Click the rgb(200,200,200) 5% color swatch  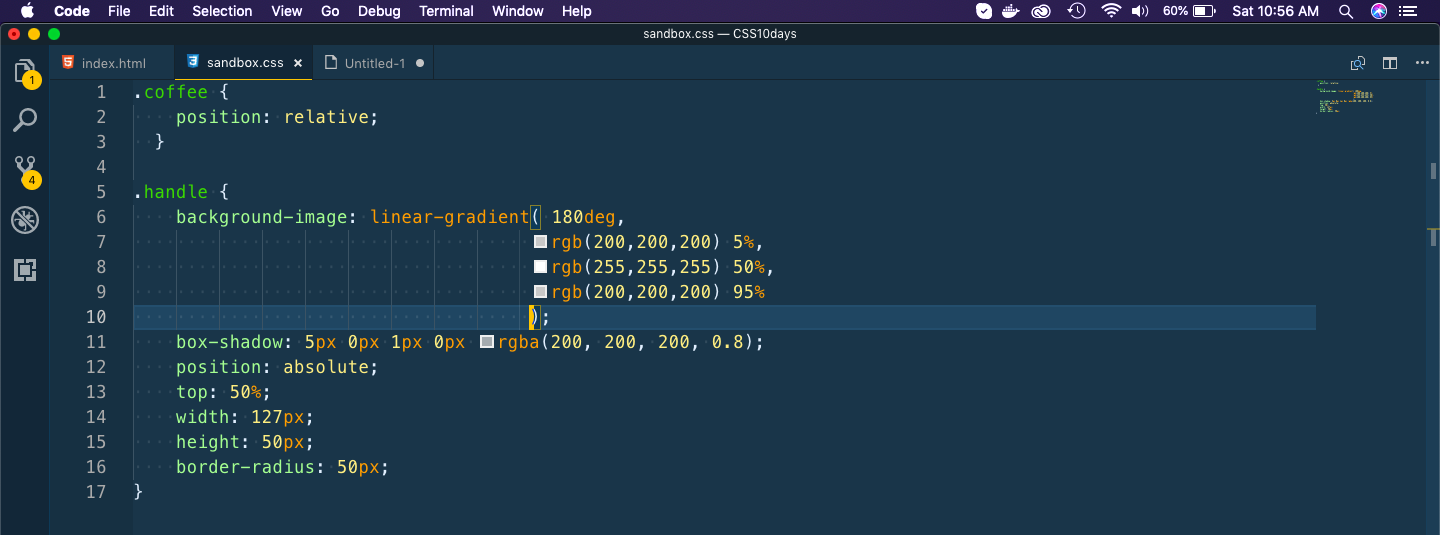pyautogui.click(x=541, y=242)
